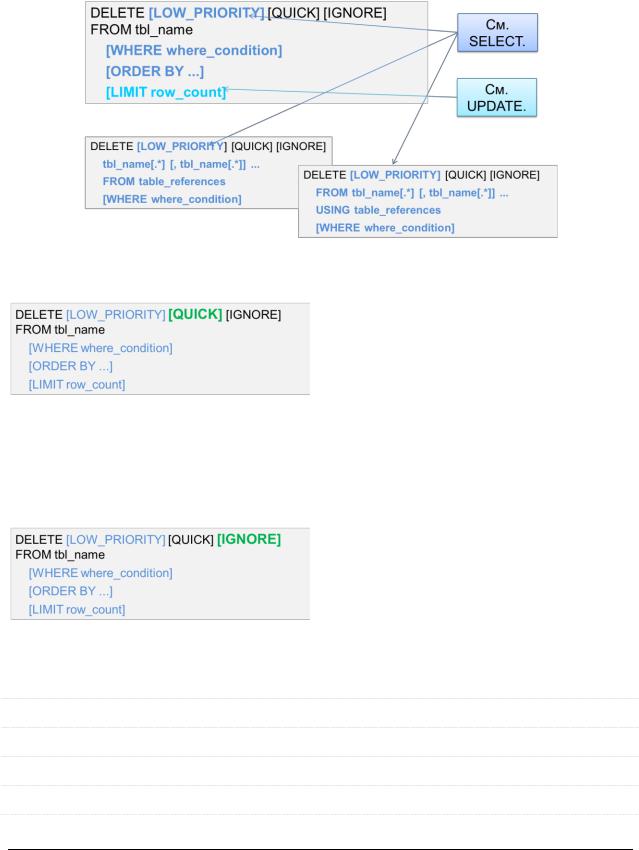Click [LOW_PRIORITY] in the top DELETE statement
Viewport: 639px width, 850px height.
pyautogui.click(x=206, y=13)
